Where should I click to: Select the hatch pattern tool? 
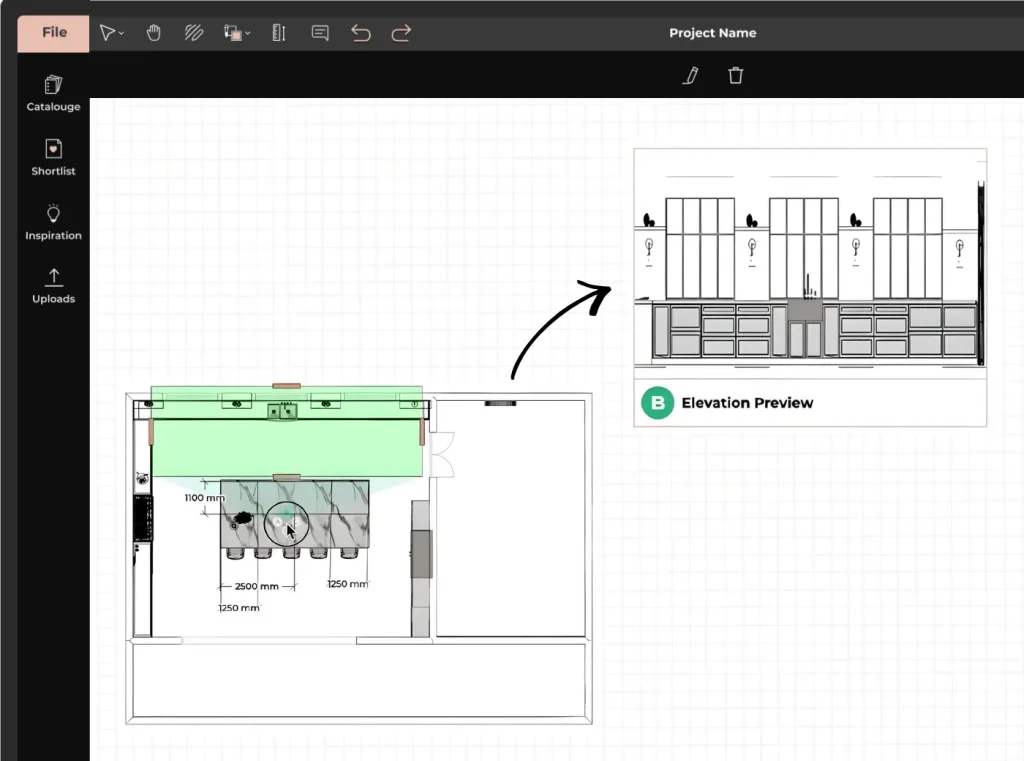coord(194,33)
